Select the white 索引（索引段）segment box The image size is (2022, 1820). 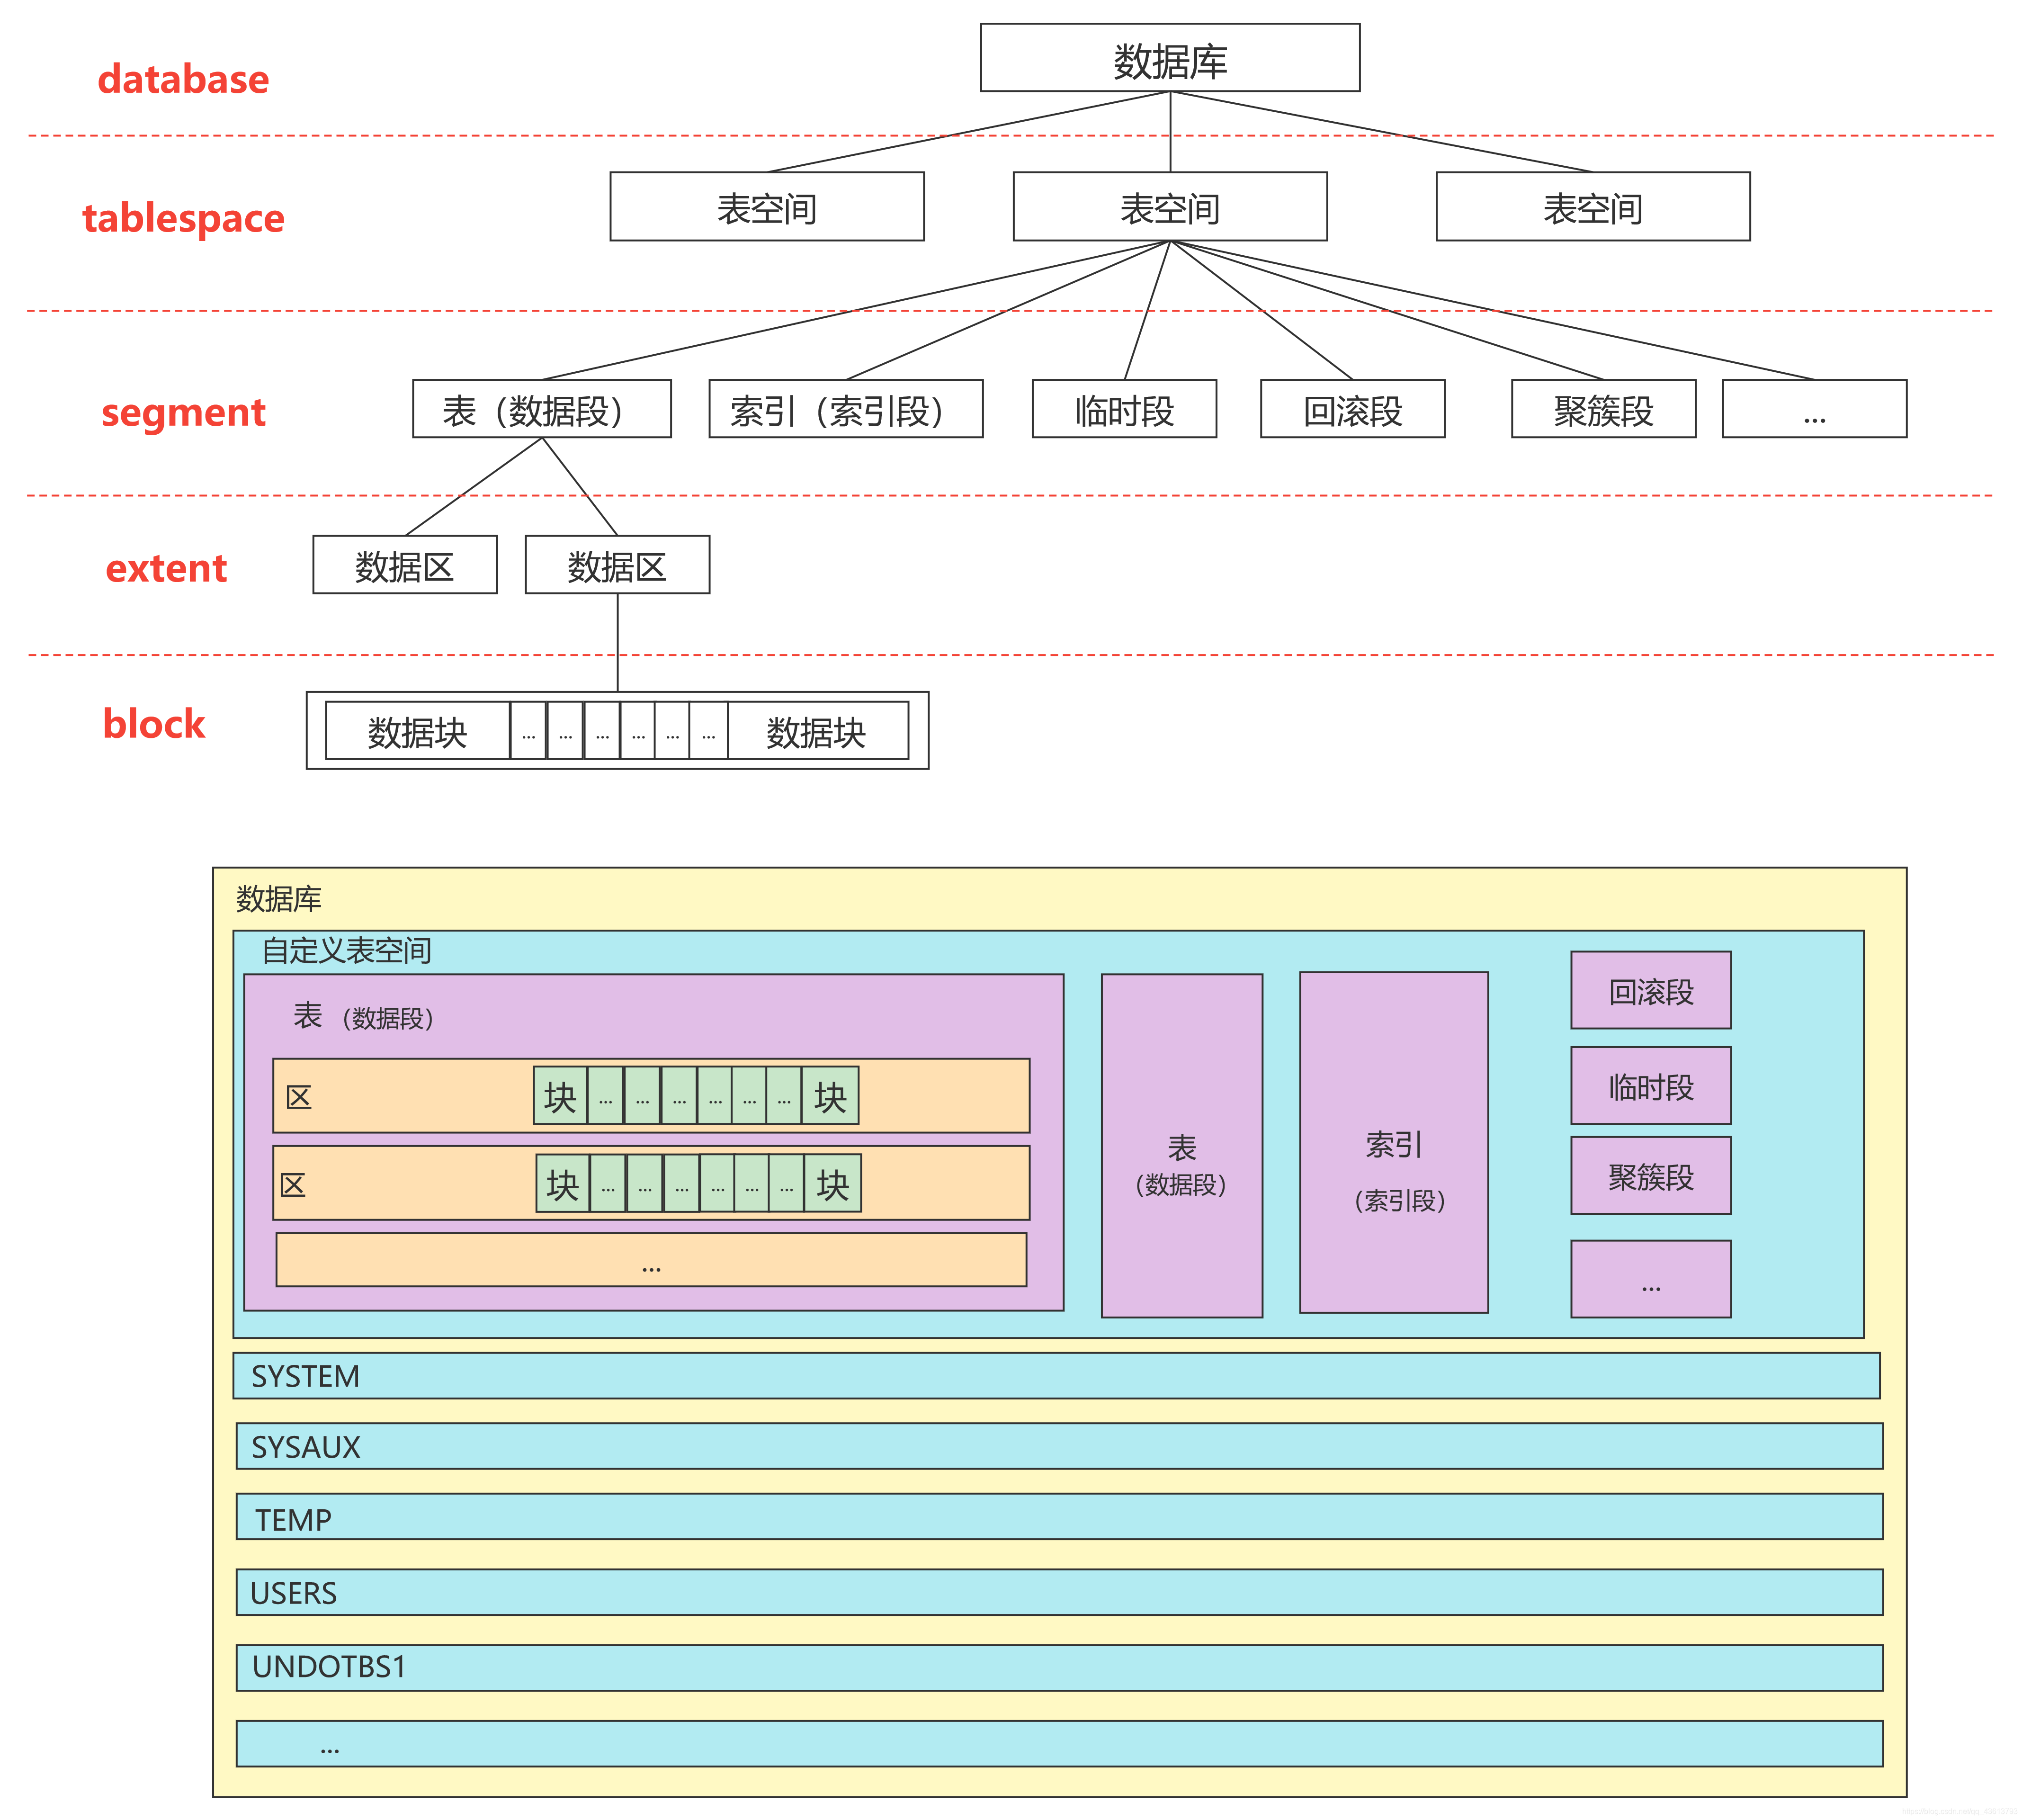(846, 408)
